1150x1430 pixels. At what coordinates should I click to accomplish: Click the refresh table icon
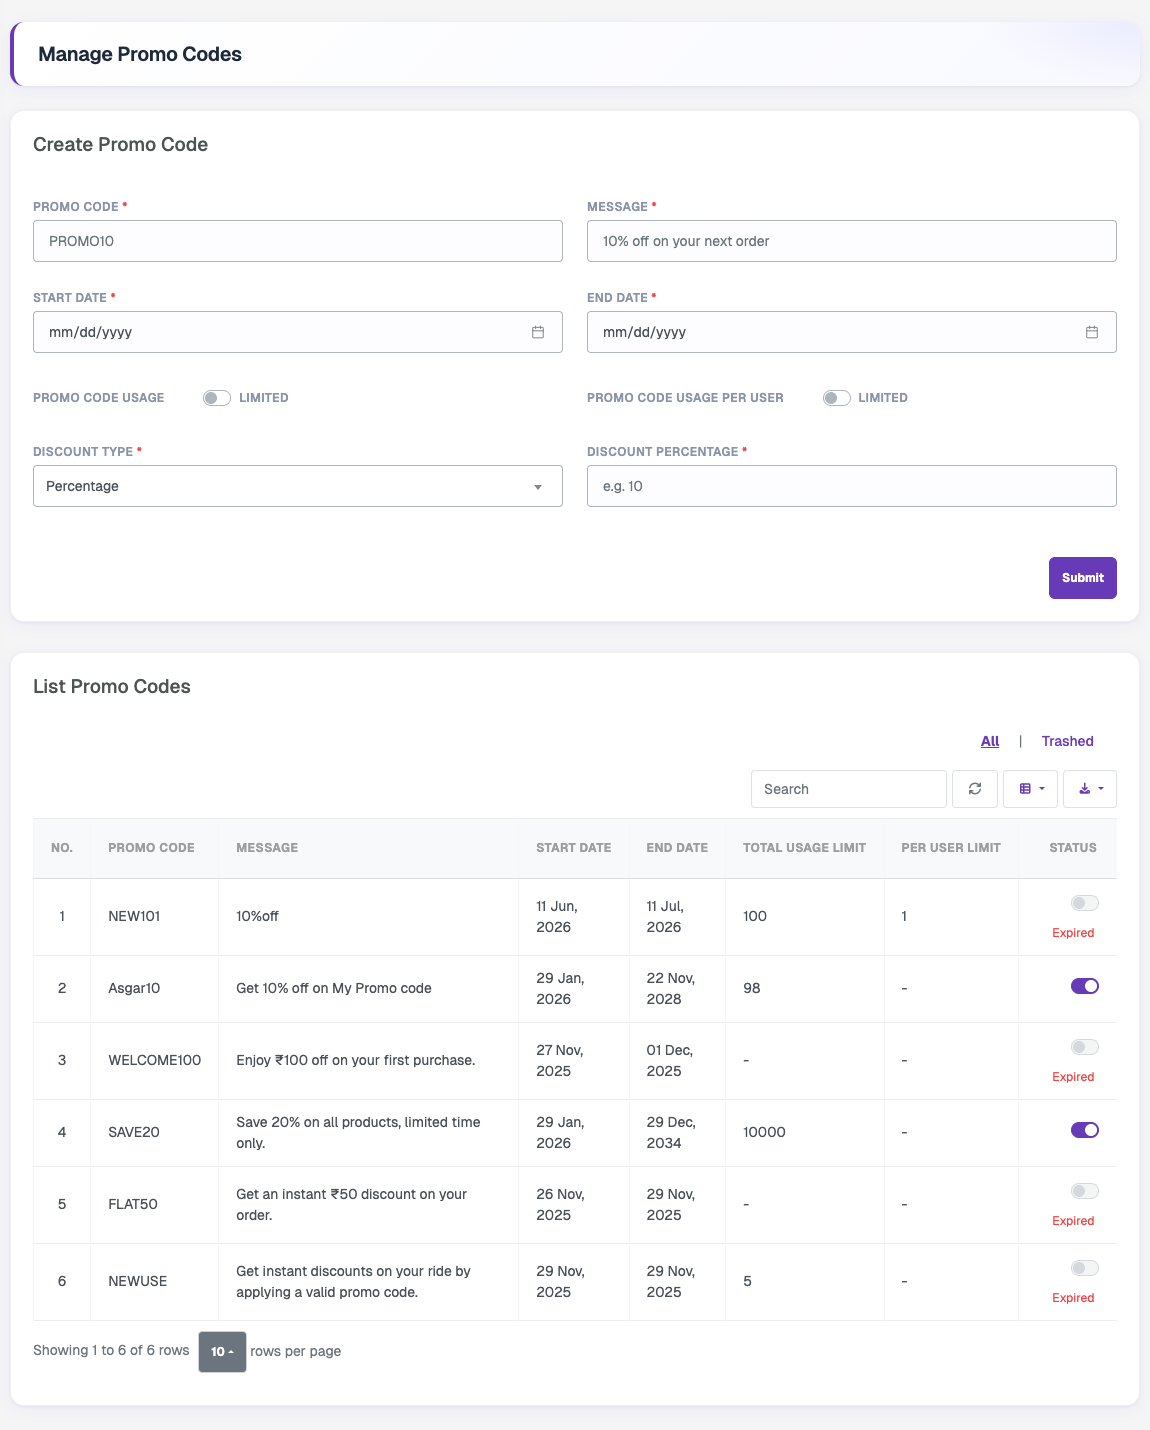coord(975,789)
